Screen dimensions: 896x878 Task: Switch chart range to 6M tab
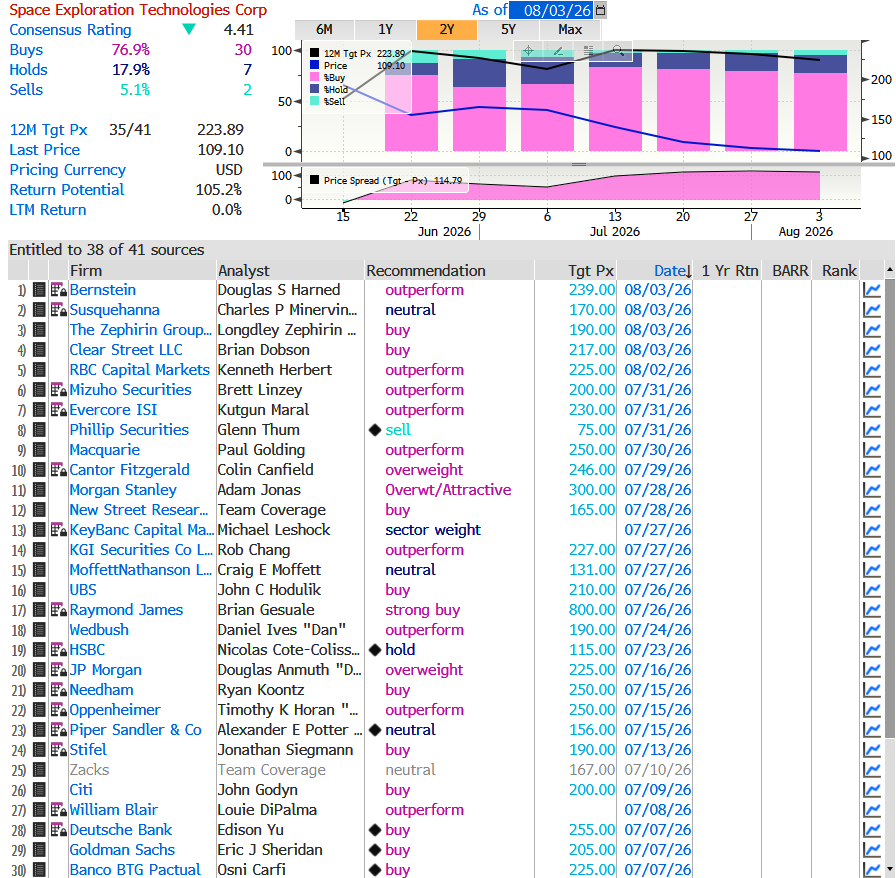[324, 30]
